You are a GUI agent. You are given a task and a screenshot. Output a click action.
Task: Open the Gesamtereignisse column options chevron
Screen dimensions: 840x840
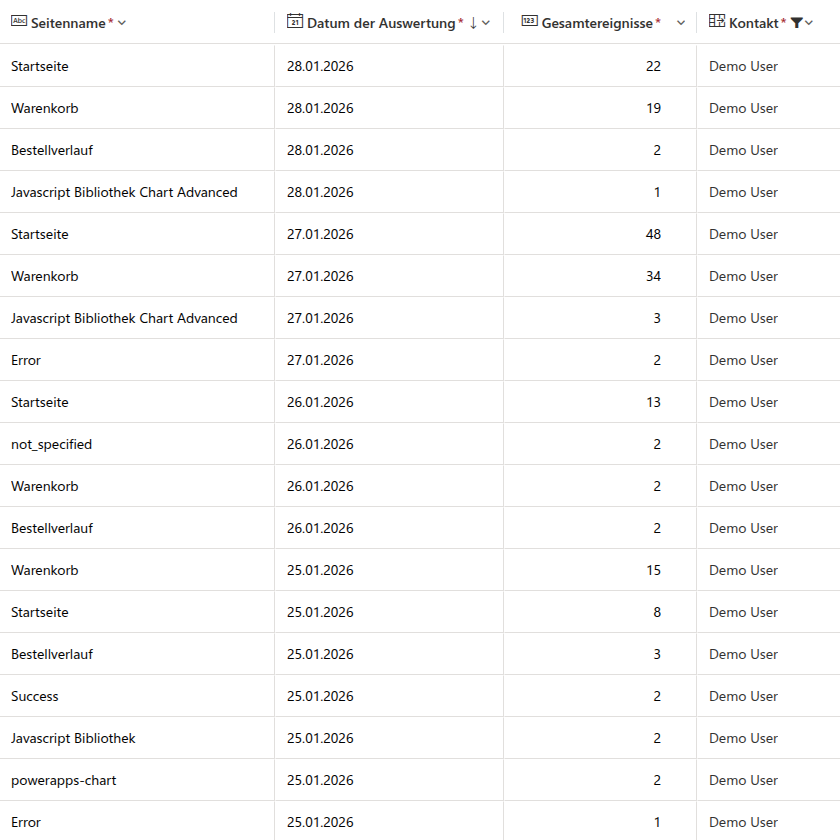(681, 21)
